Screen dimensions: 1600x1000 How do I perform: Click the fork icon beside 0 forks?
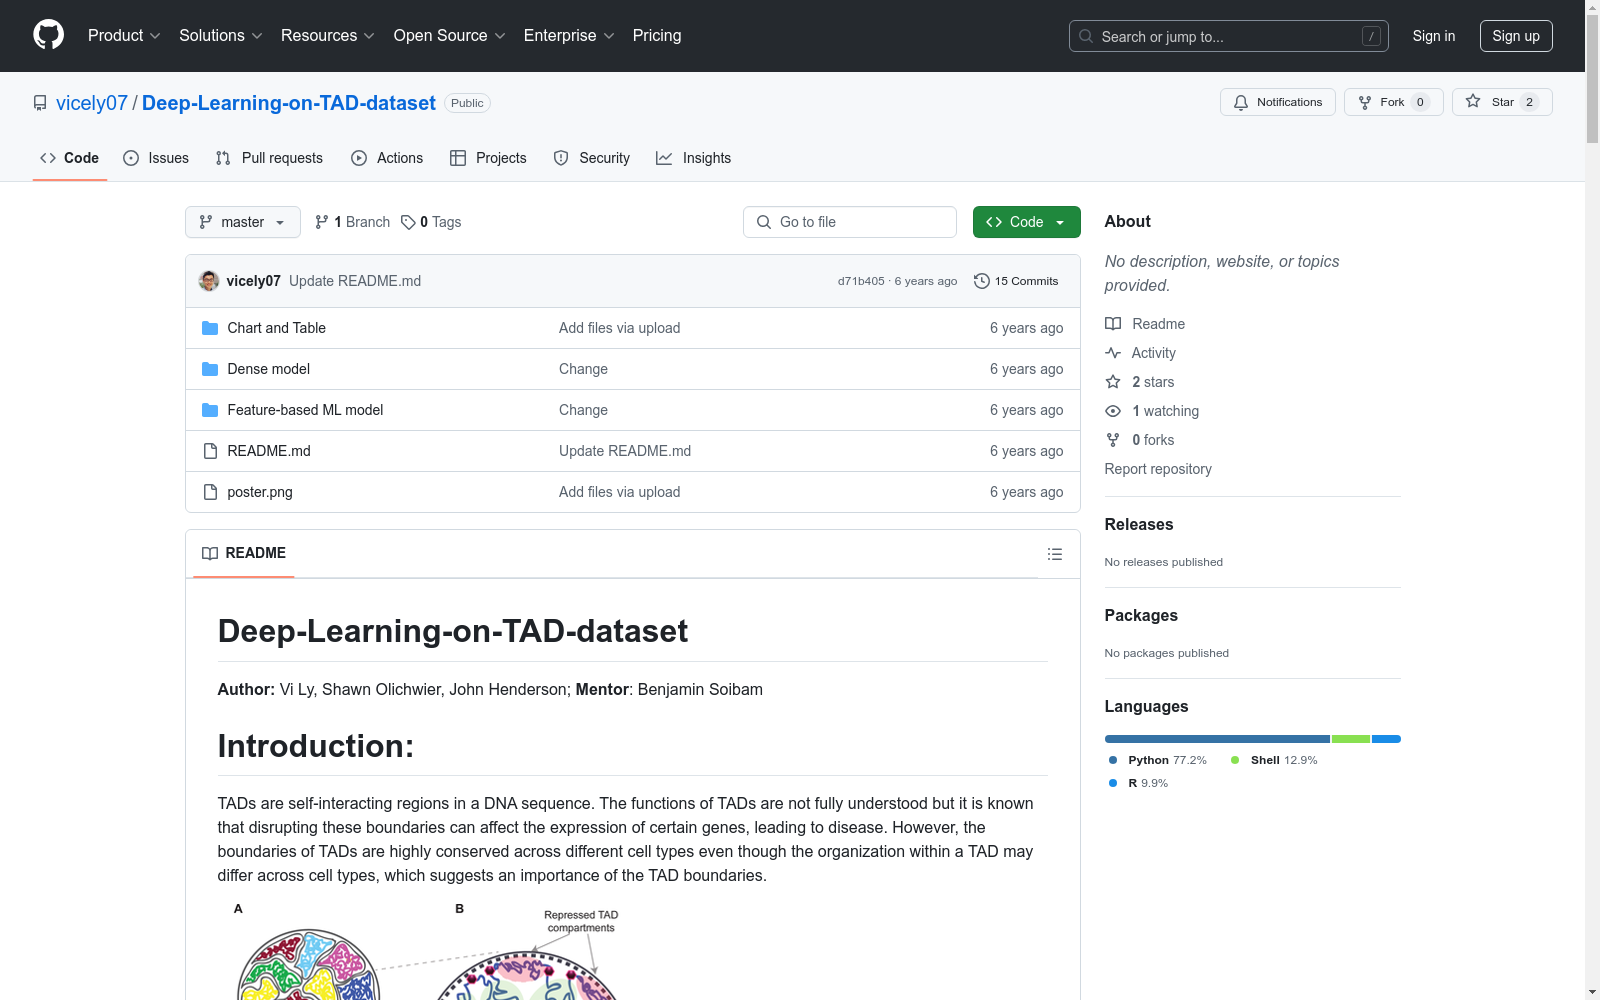[x=1113, y=440]
